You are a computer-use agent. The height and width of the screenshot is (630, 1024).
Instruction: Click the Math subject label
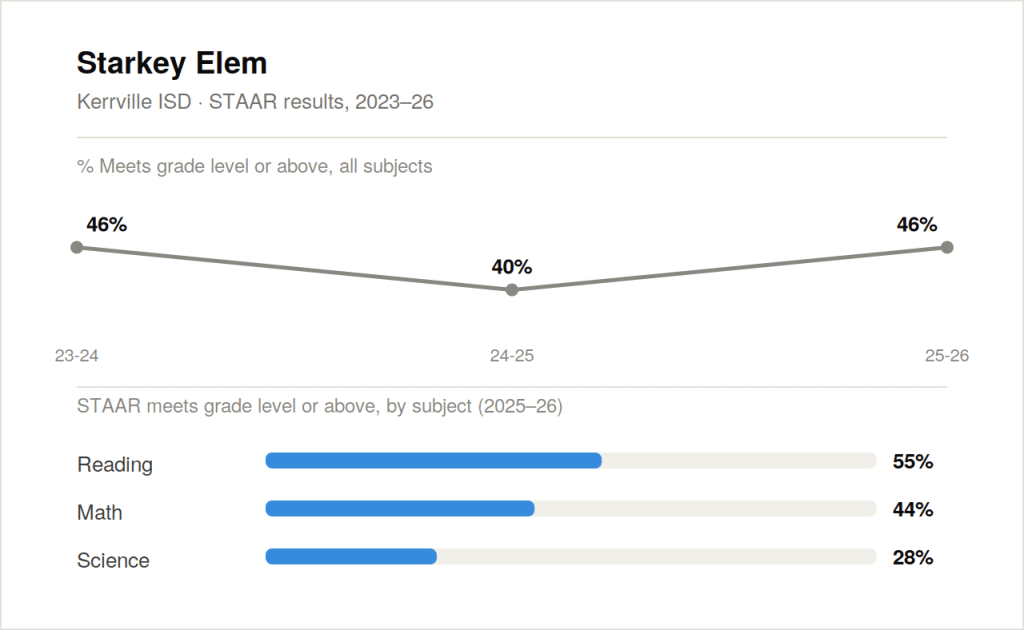point(99,512)
